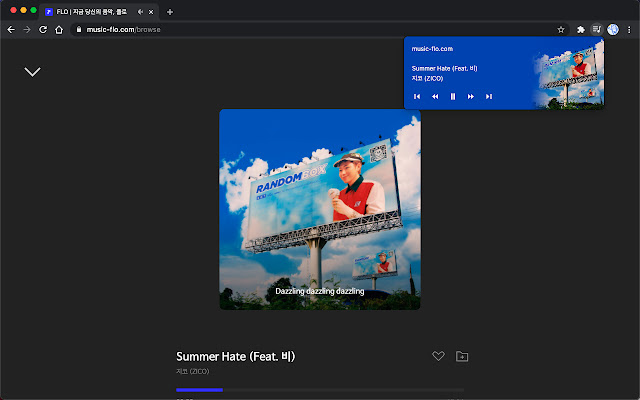Image resolution: width=640 pixels, height=400 pixels.
Task: Open the artist link 지코 (ZICO) under the title
Action: [192, 371]
